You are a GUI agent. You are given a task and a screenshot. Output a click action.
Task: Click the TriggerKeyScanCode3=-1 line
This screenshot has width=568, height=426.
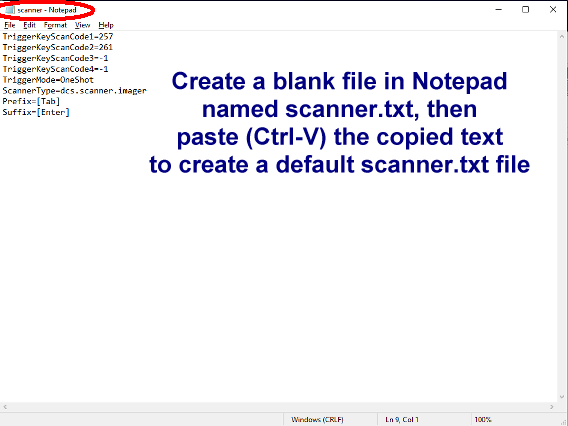tap(55, 58)
